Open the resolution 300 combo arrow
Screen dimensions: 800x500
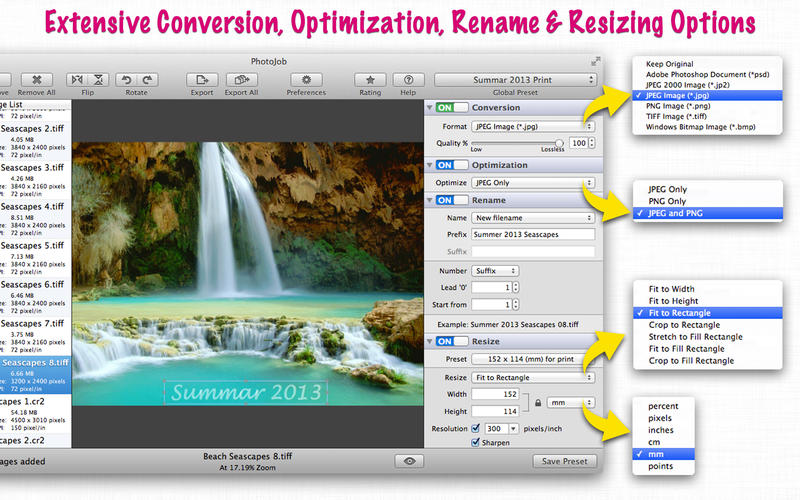pos(513,429)
